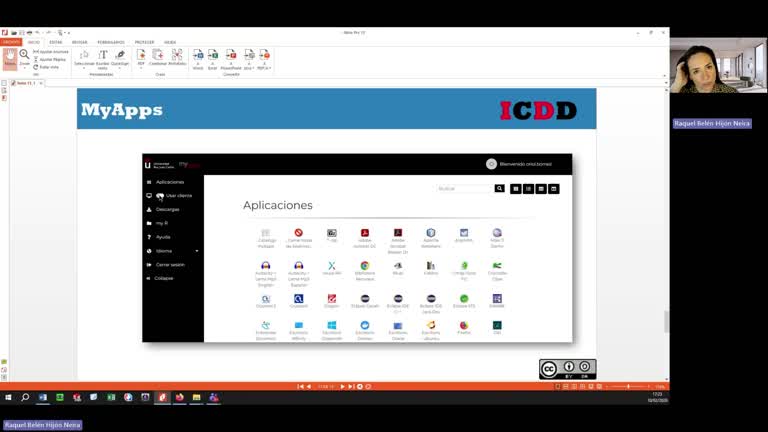The image size is (768, 432).
Task: Open the Windows Start menu
Action: (x=8, y=397)
